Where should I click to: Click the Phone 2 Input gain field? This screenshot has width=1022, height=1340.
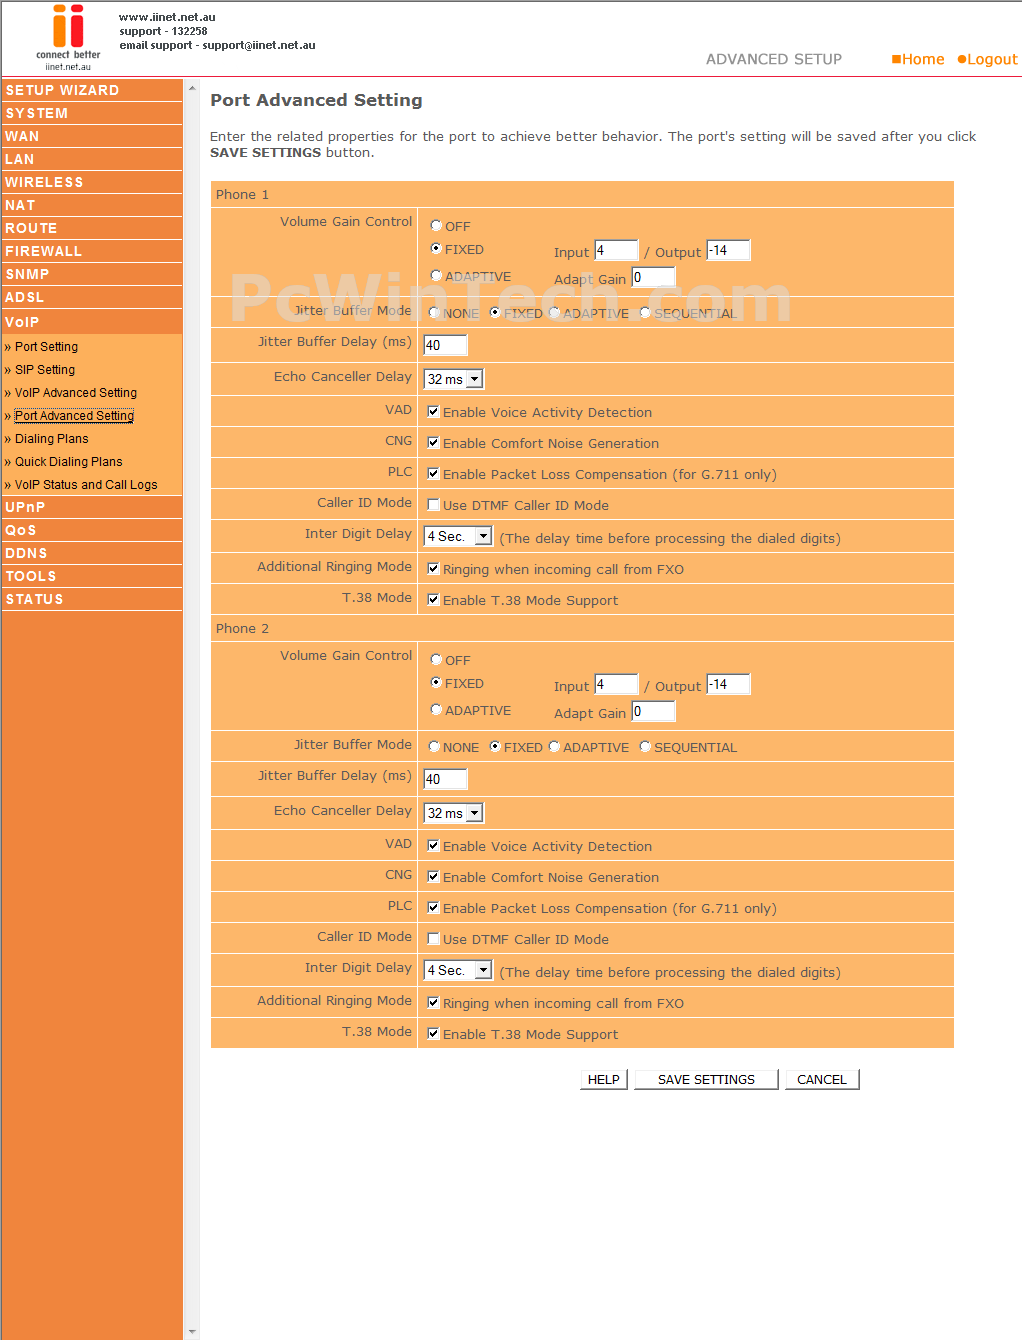click(616, 684)
